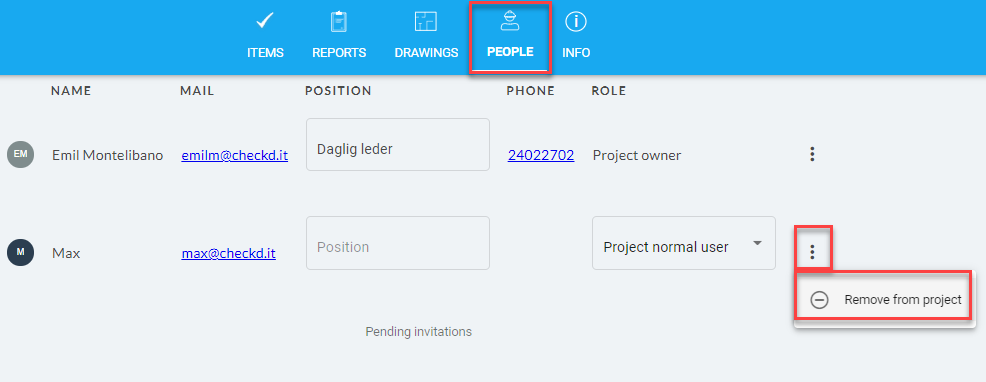The image size is (986, 382).
Task: Click Max's M avatar badge
Action: point(20,252)
